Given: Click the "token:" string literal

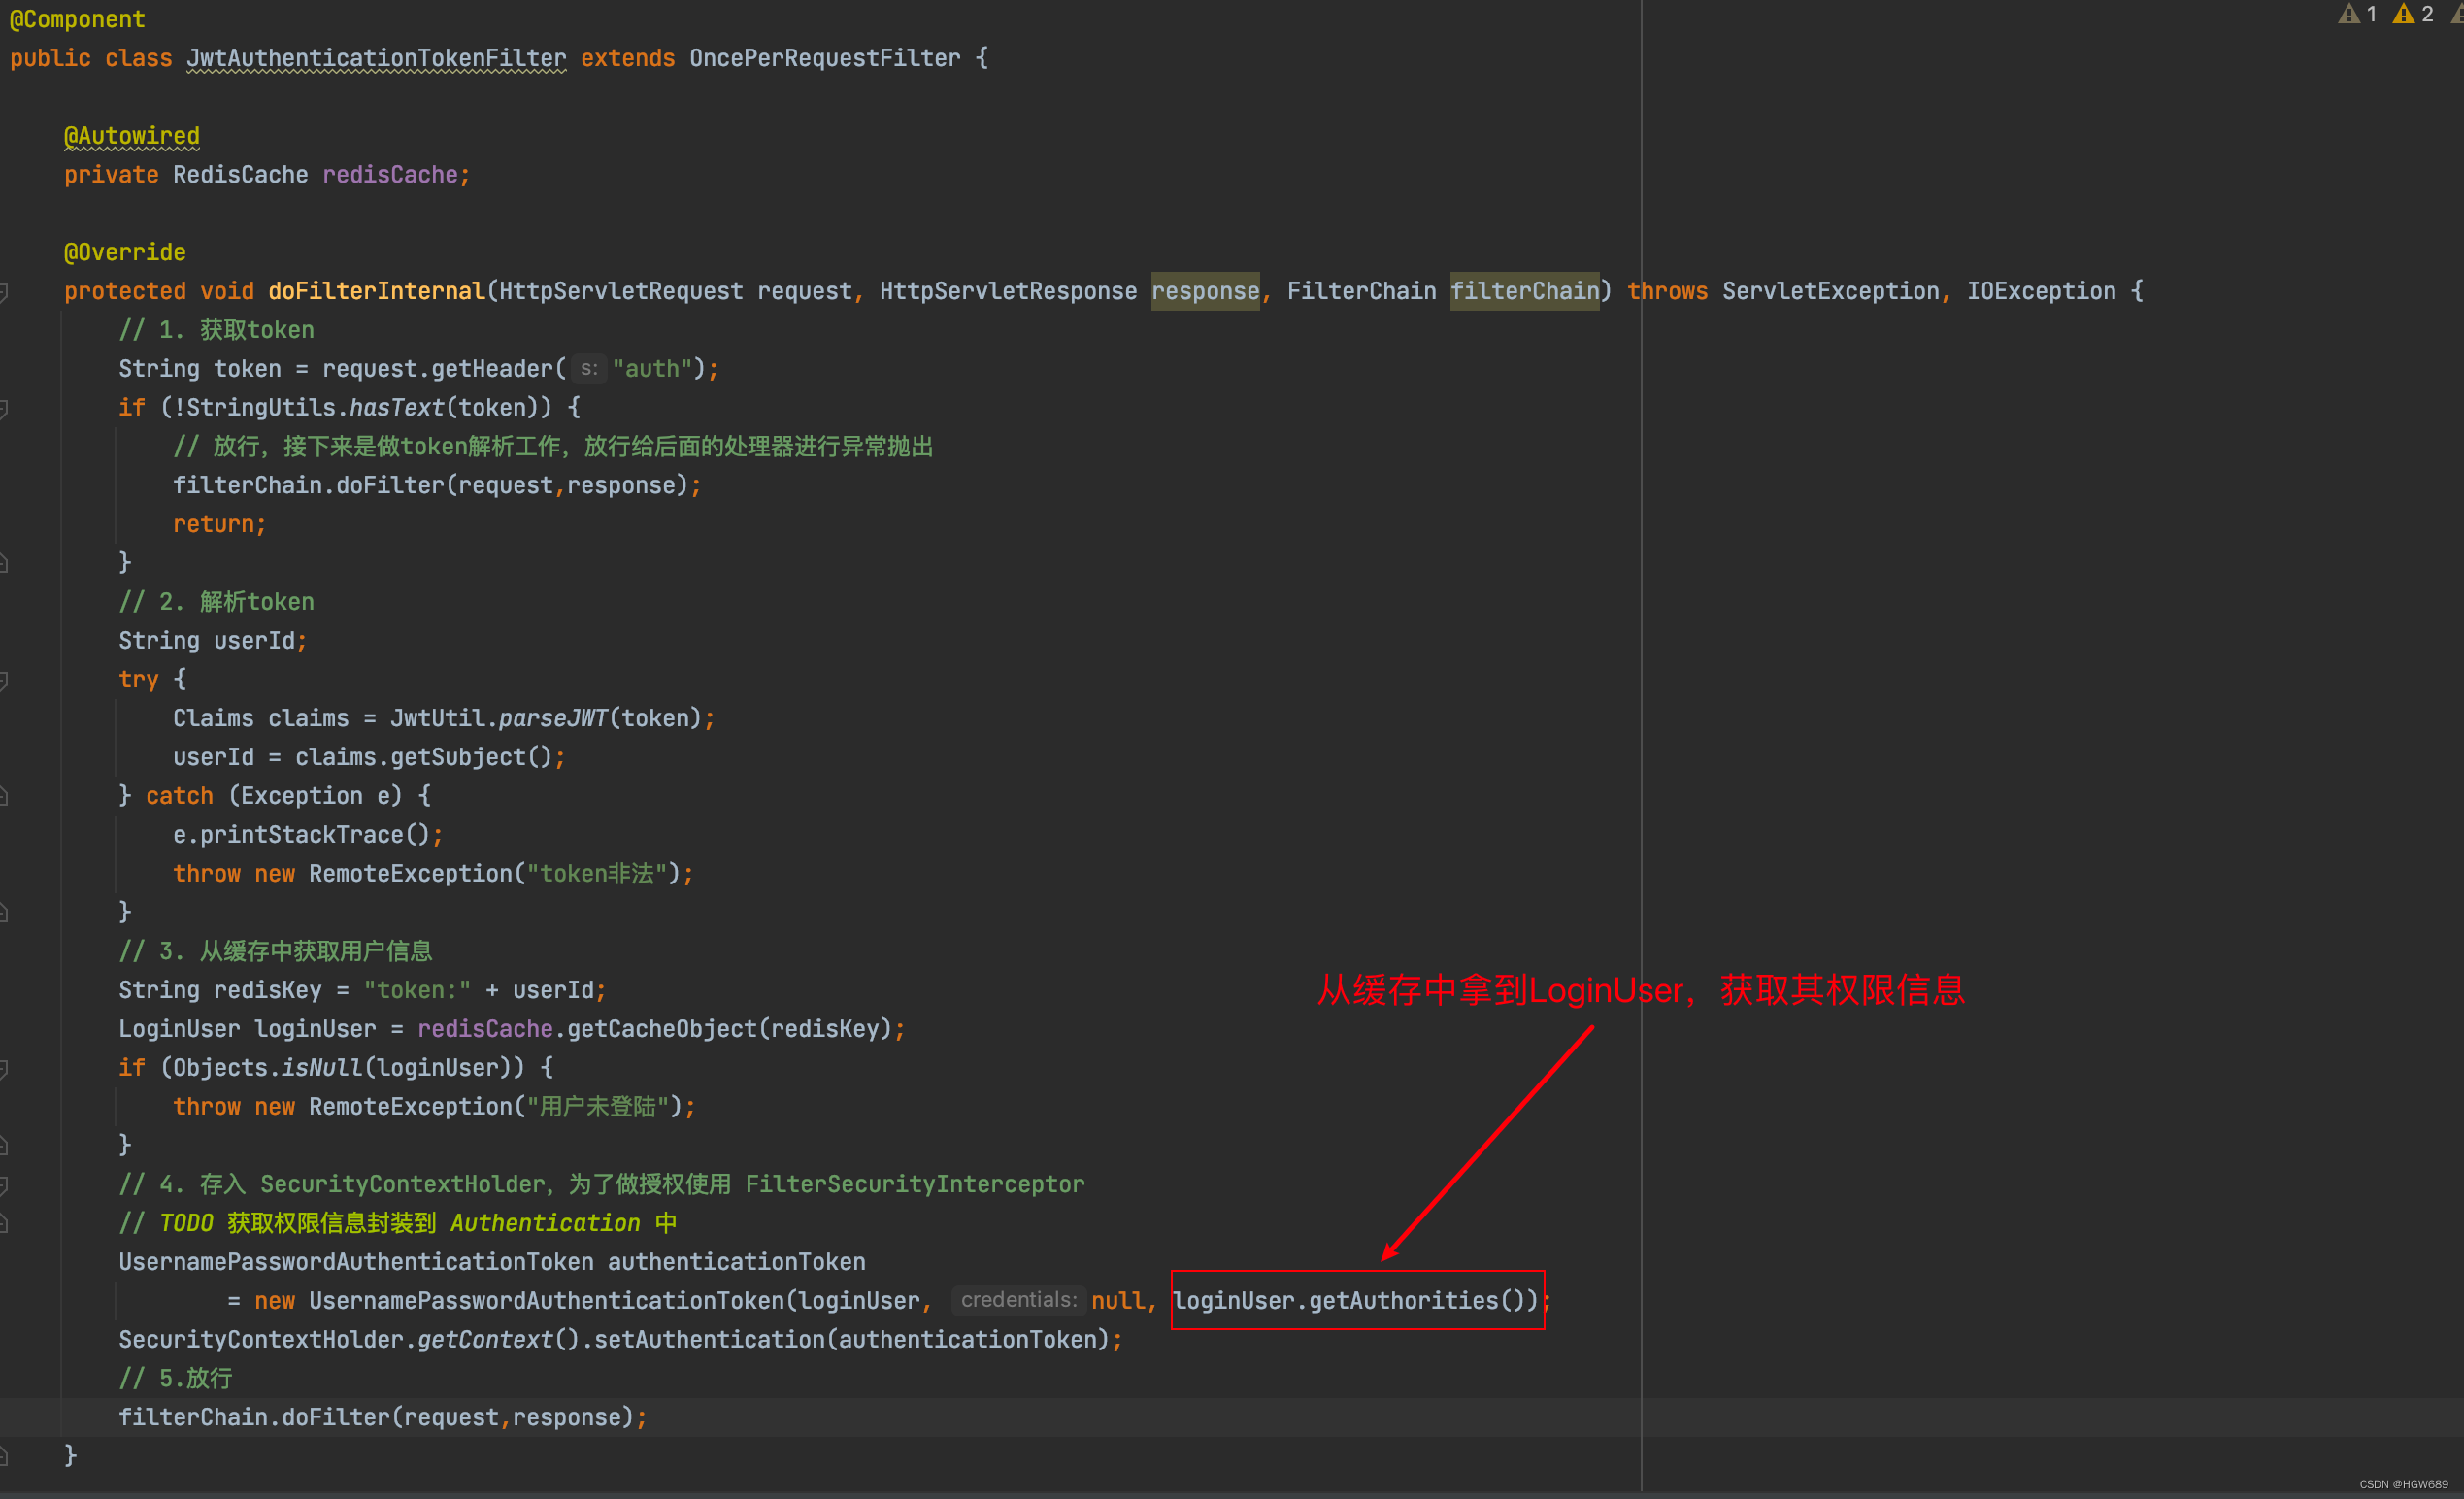Looking at the screenshot, I should point(417,990).
